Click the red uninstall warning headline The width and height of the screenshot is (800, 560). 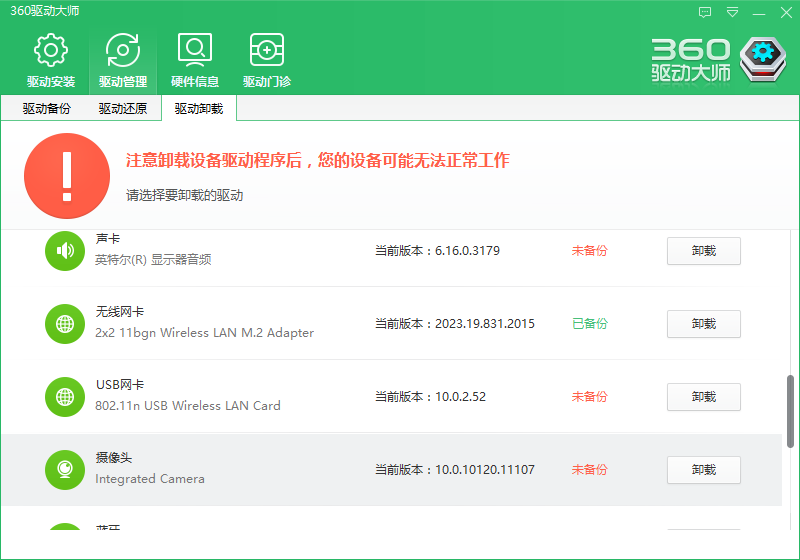click(317, 160)
